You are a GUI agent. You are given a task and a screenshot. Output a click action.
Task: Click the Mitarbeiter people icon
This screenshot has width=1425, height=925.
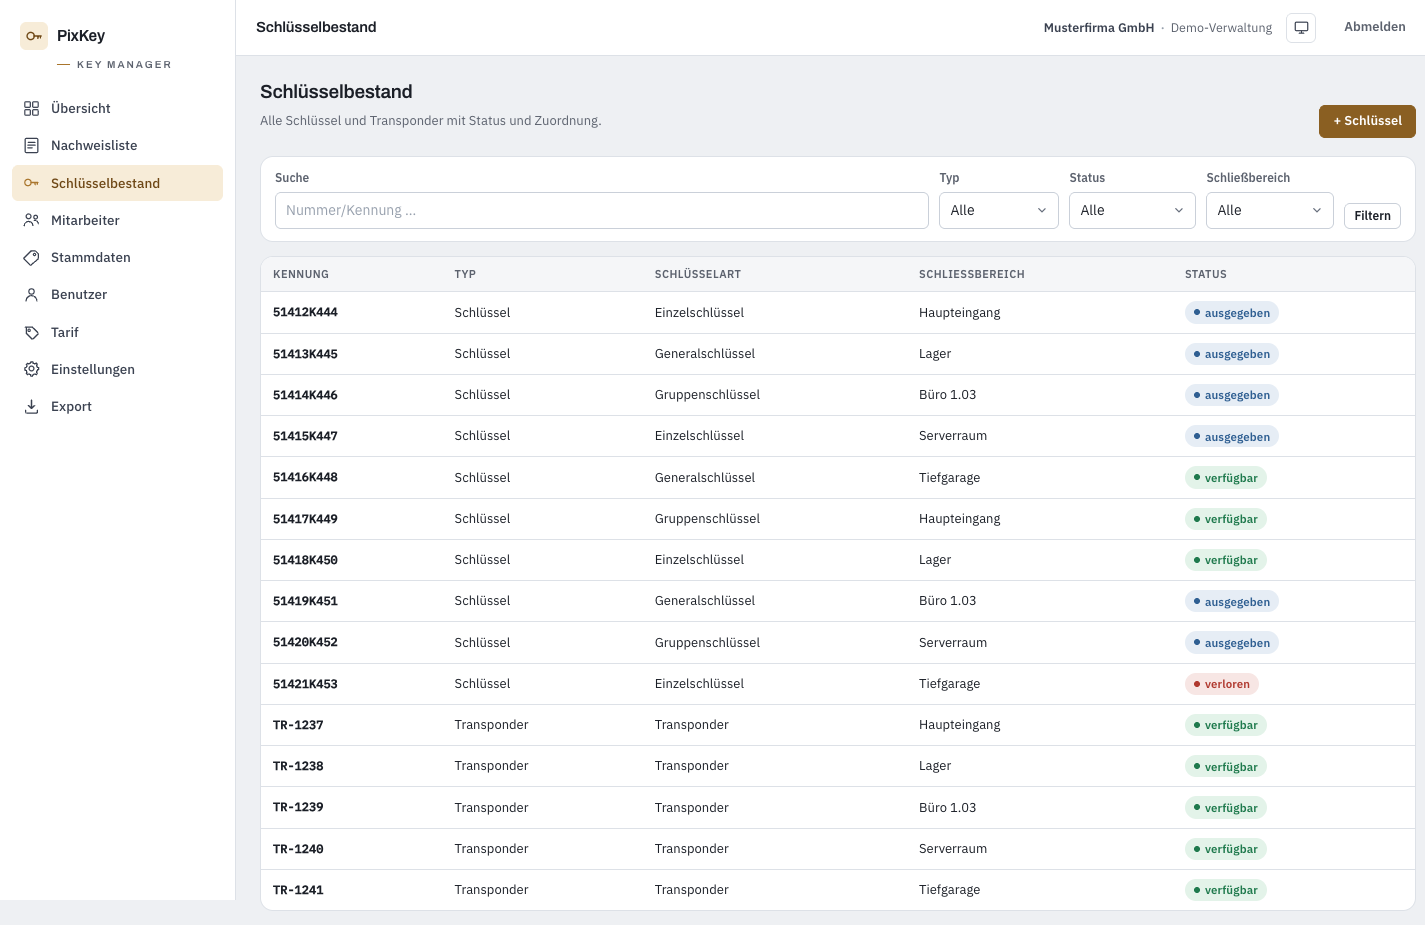point(32,220)
